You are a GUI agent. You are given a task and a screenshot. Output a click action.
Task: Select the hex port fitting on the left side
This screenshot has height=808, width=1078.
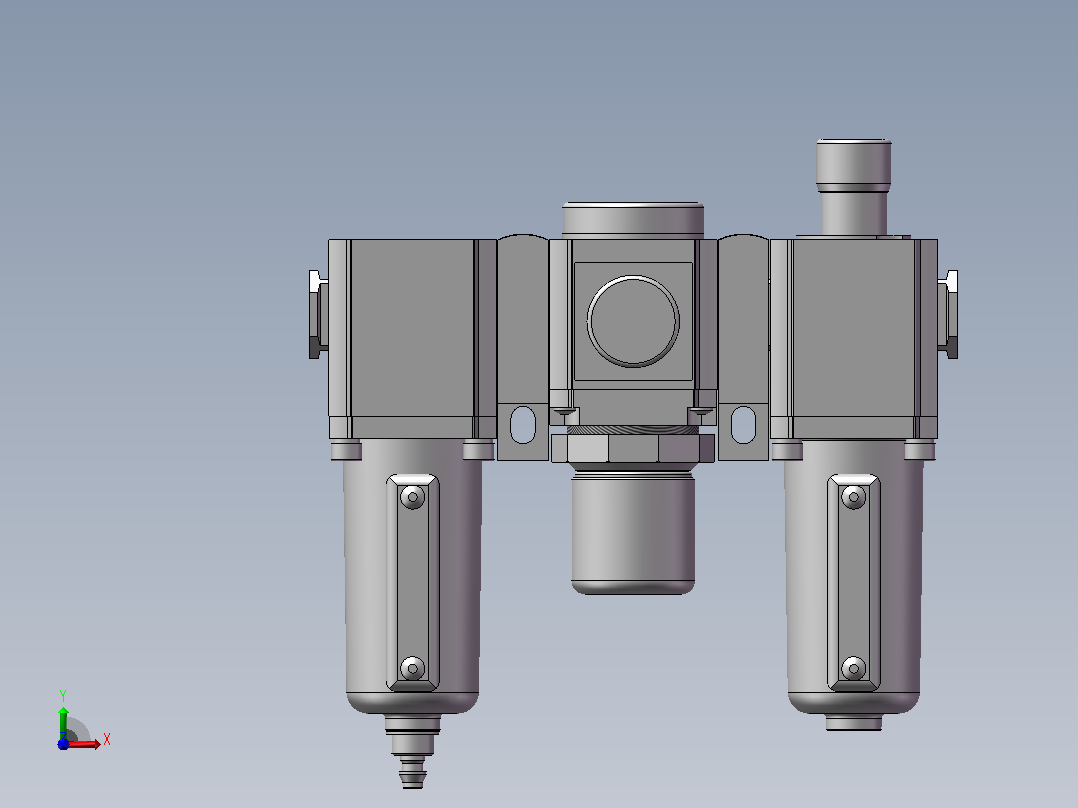318,314
